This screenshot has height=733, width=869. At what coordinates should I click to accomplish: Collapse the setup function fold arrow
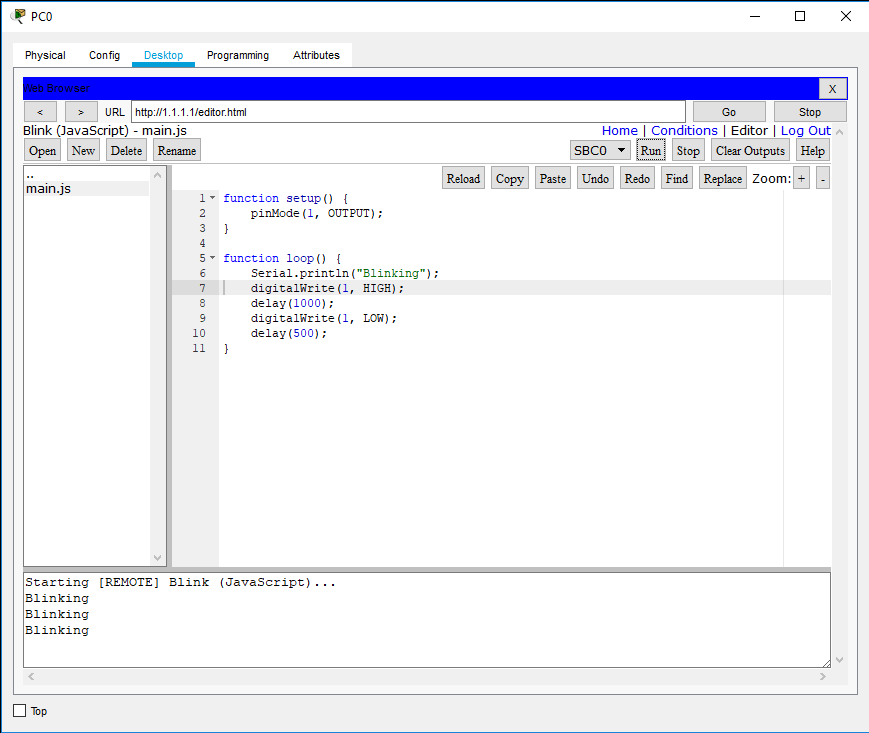pos(211,197)
